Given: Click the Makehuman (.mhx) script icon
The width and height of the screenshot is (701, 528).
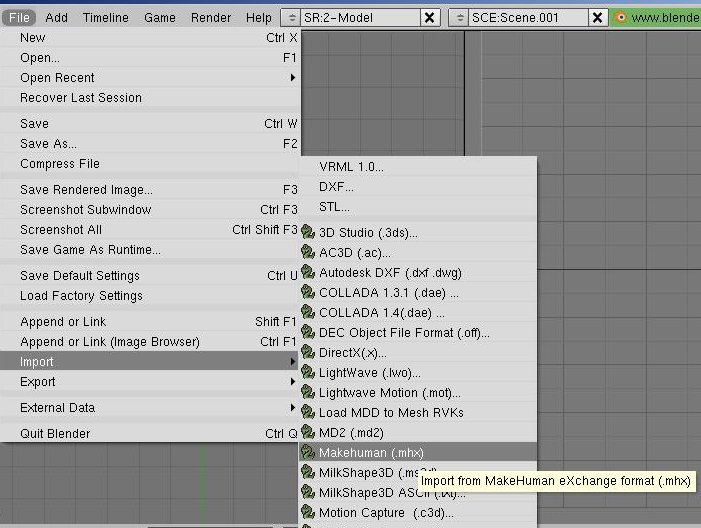Looking at the screenshot, I should pos(308,452).
